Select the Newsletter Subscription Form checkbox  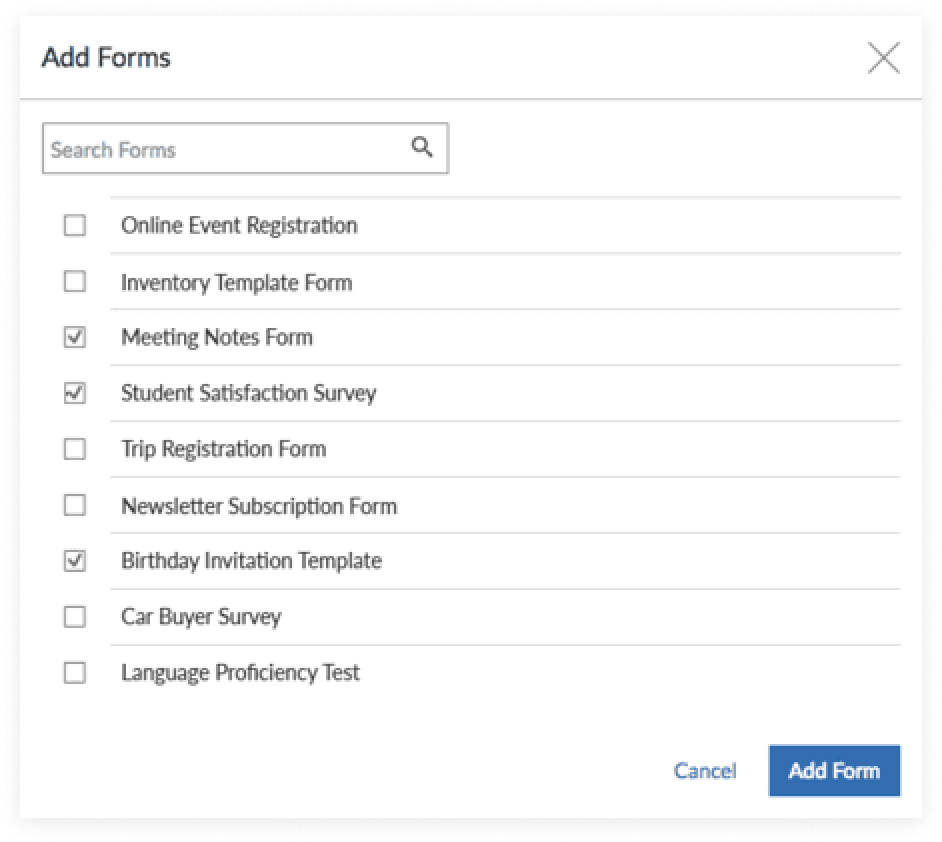75,505
